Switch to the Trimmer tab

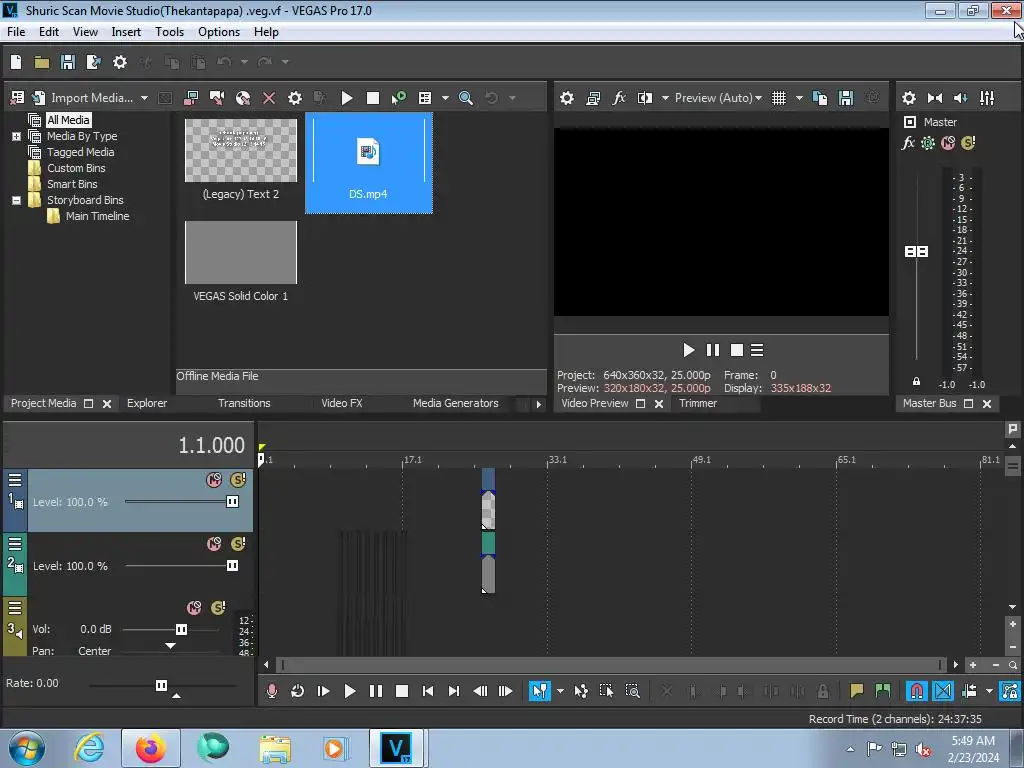point(697,404)
